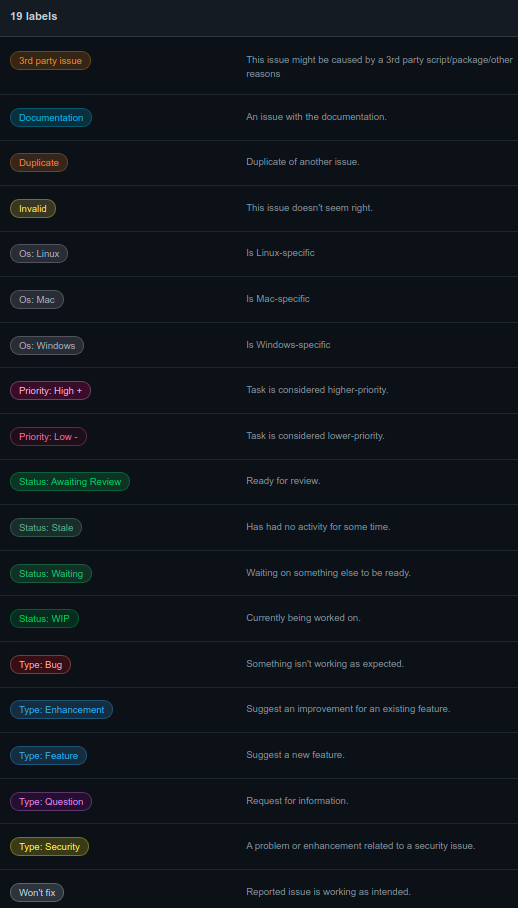Screen dimensions: 518x908
Task: Click the Status: Stale label
Action: [x=46, y=528]
